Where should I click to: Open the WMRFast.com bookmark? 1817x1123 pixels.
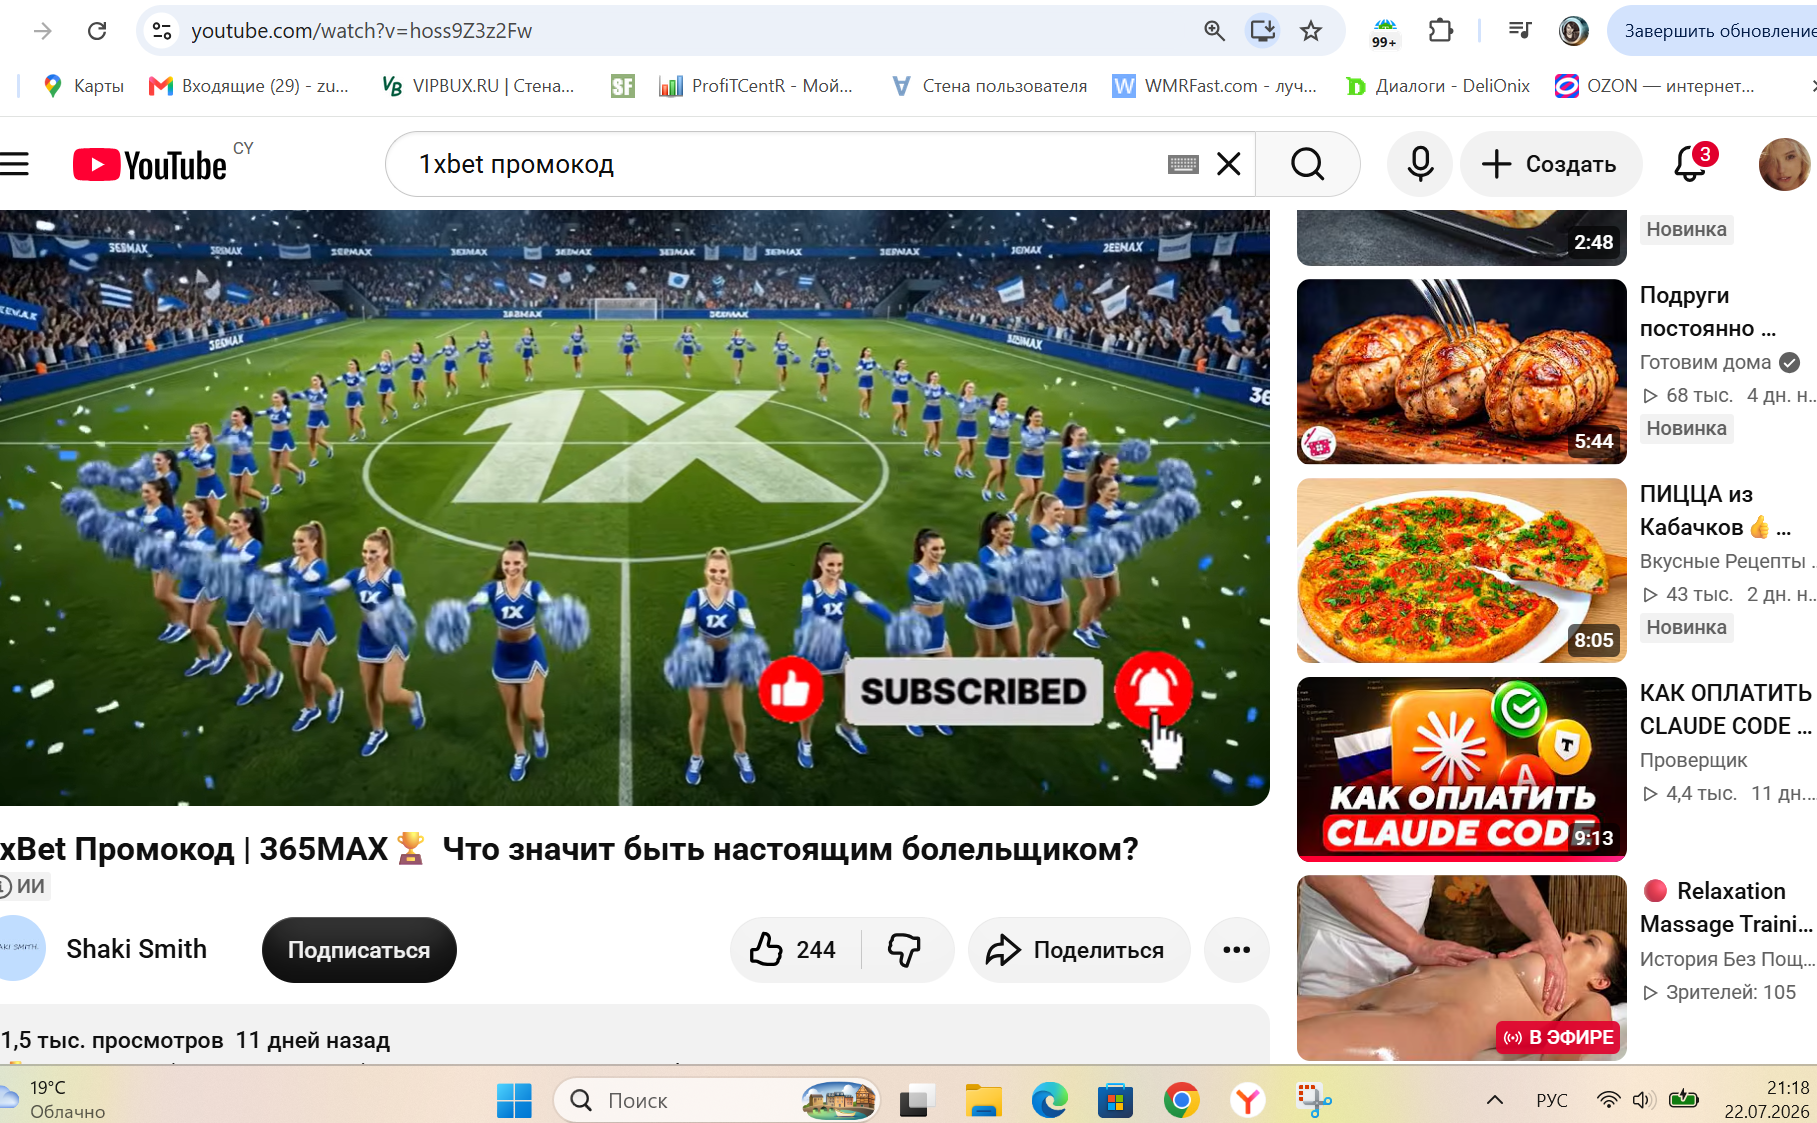(1215, 86)
